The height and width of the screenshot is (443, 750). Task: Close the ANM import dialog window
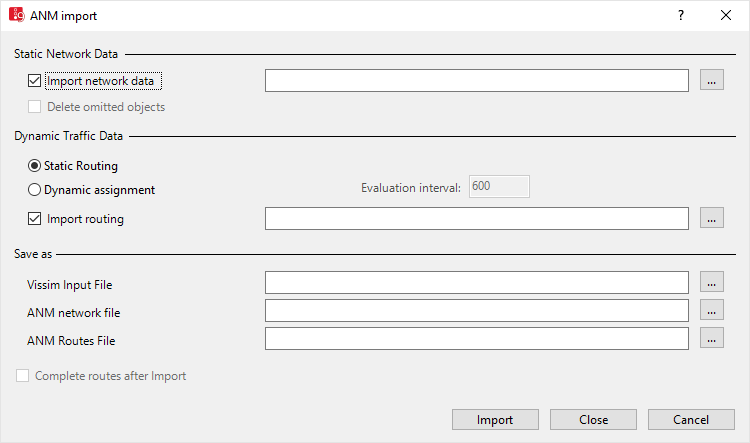726,15
